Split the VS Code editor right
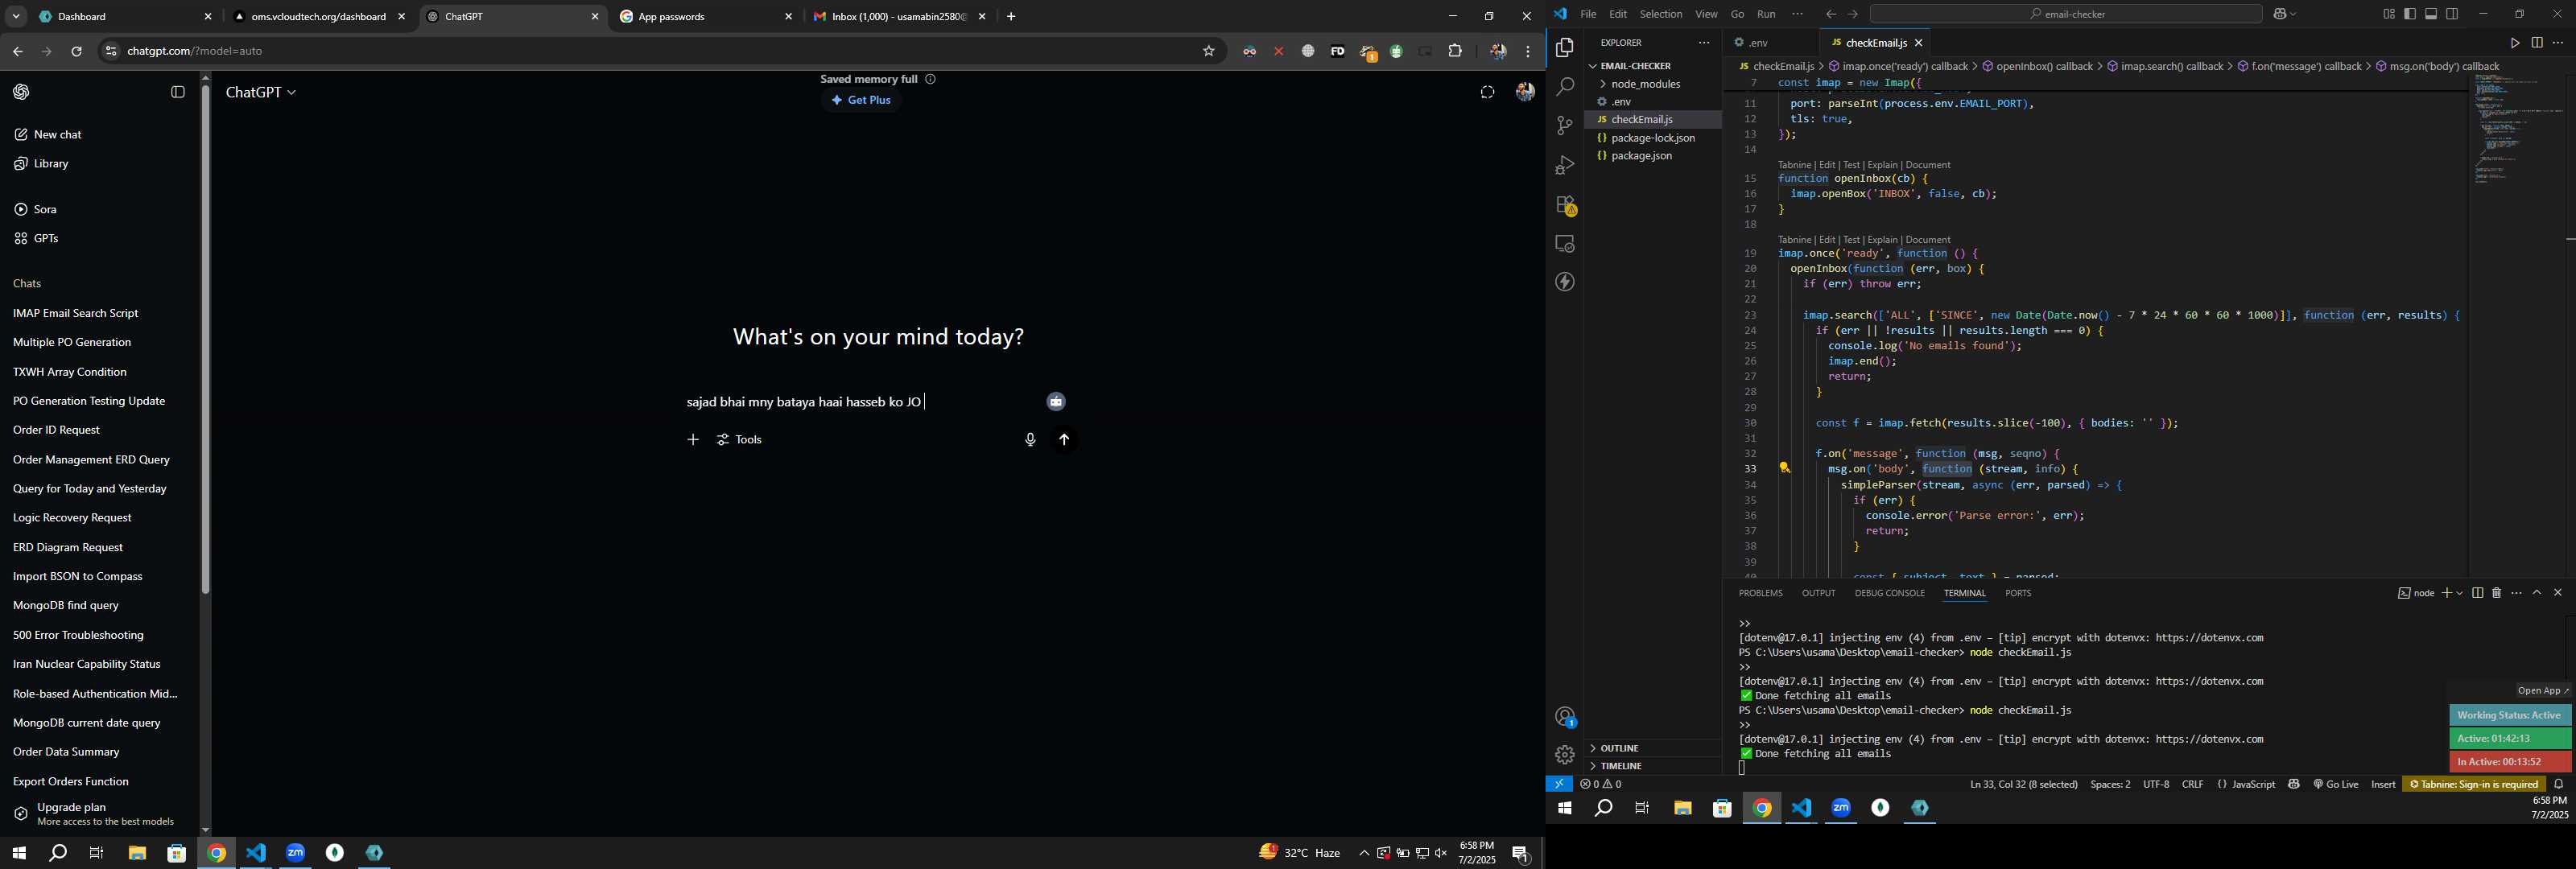This screenshot has height=869, width=2576. 2536,43
